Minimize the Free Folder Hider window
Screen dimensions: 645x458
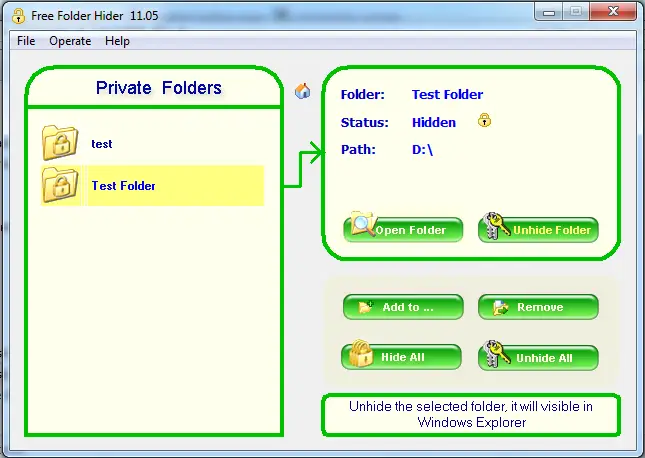pos(549,12)
